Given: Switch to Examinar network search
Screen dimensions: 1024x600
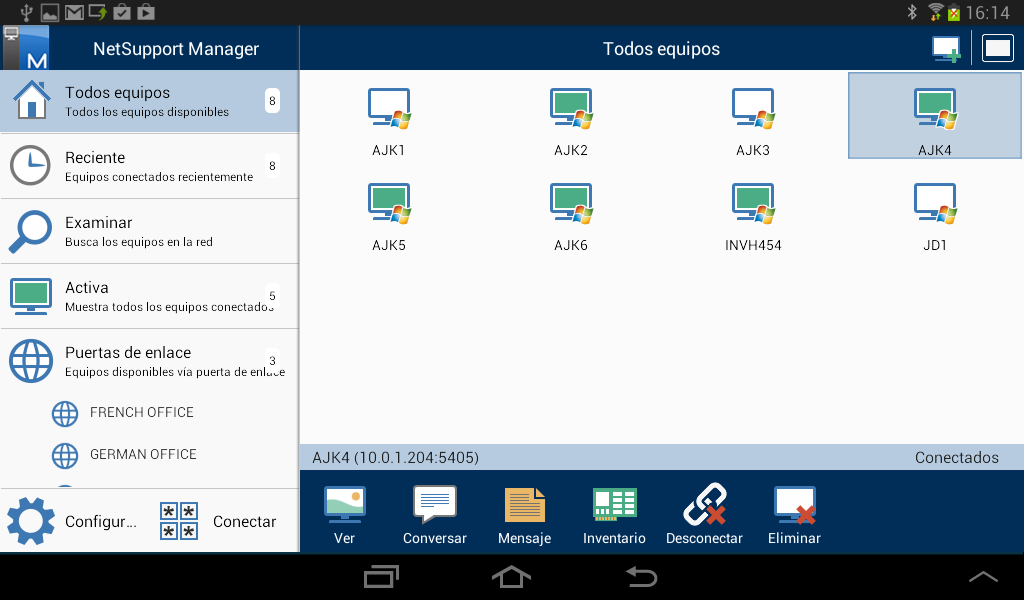Looking at the screenshot, I should 150,230.
